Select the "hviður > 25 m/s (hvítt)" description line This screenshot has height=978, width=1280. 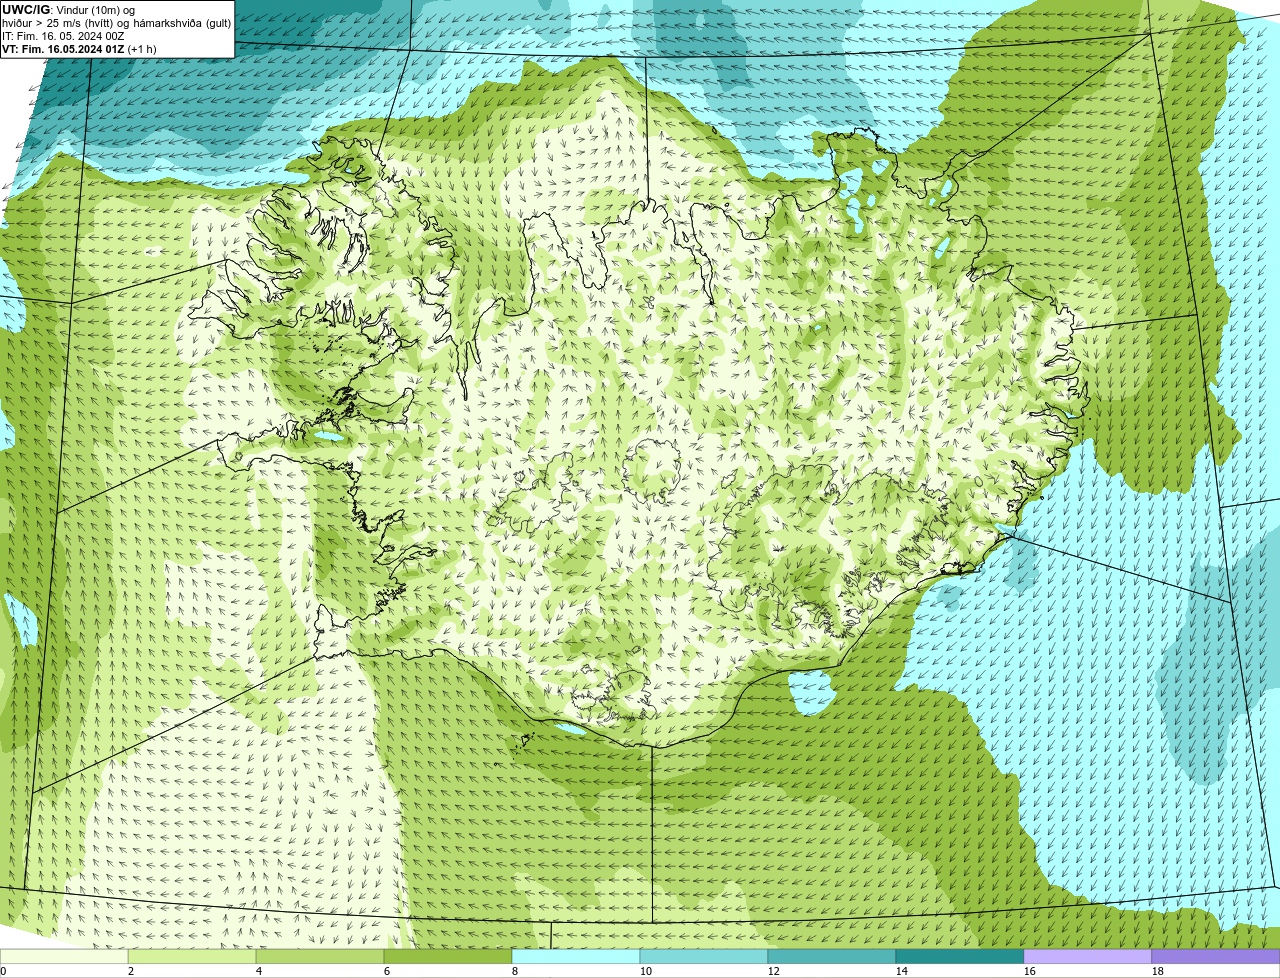pyautogui.click(x=117, y=23)
